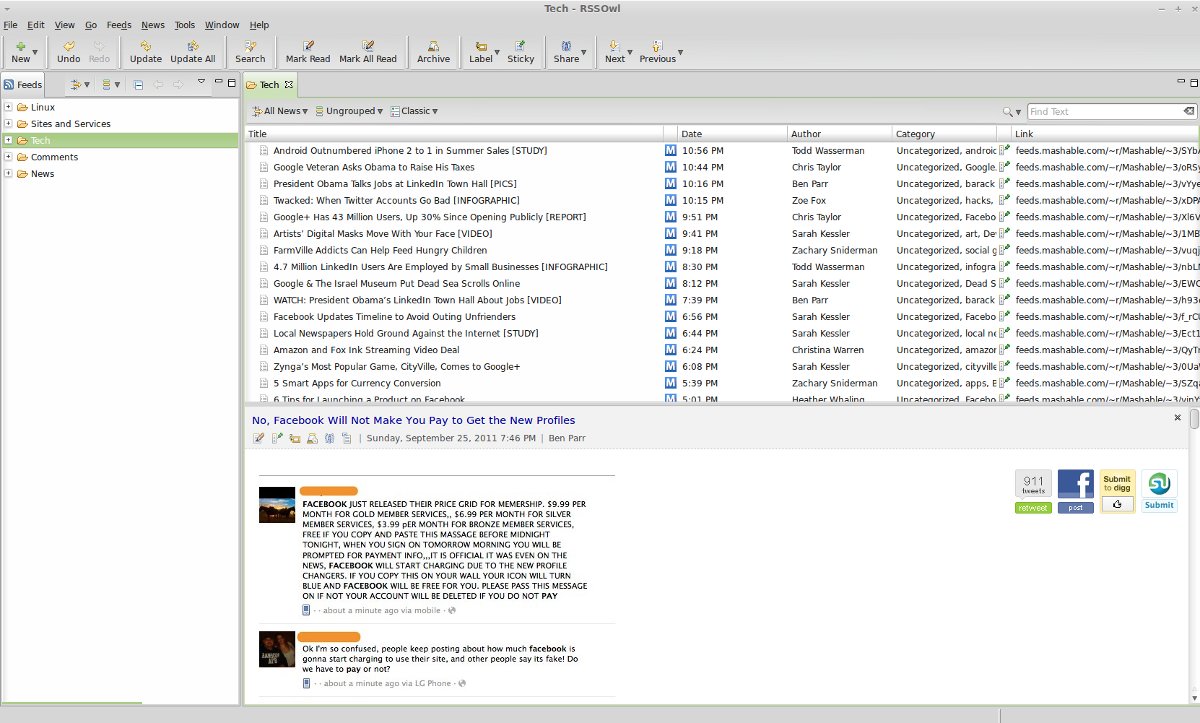
Task: Clear the Find Text field
Action: click(x=1189, y=112)
